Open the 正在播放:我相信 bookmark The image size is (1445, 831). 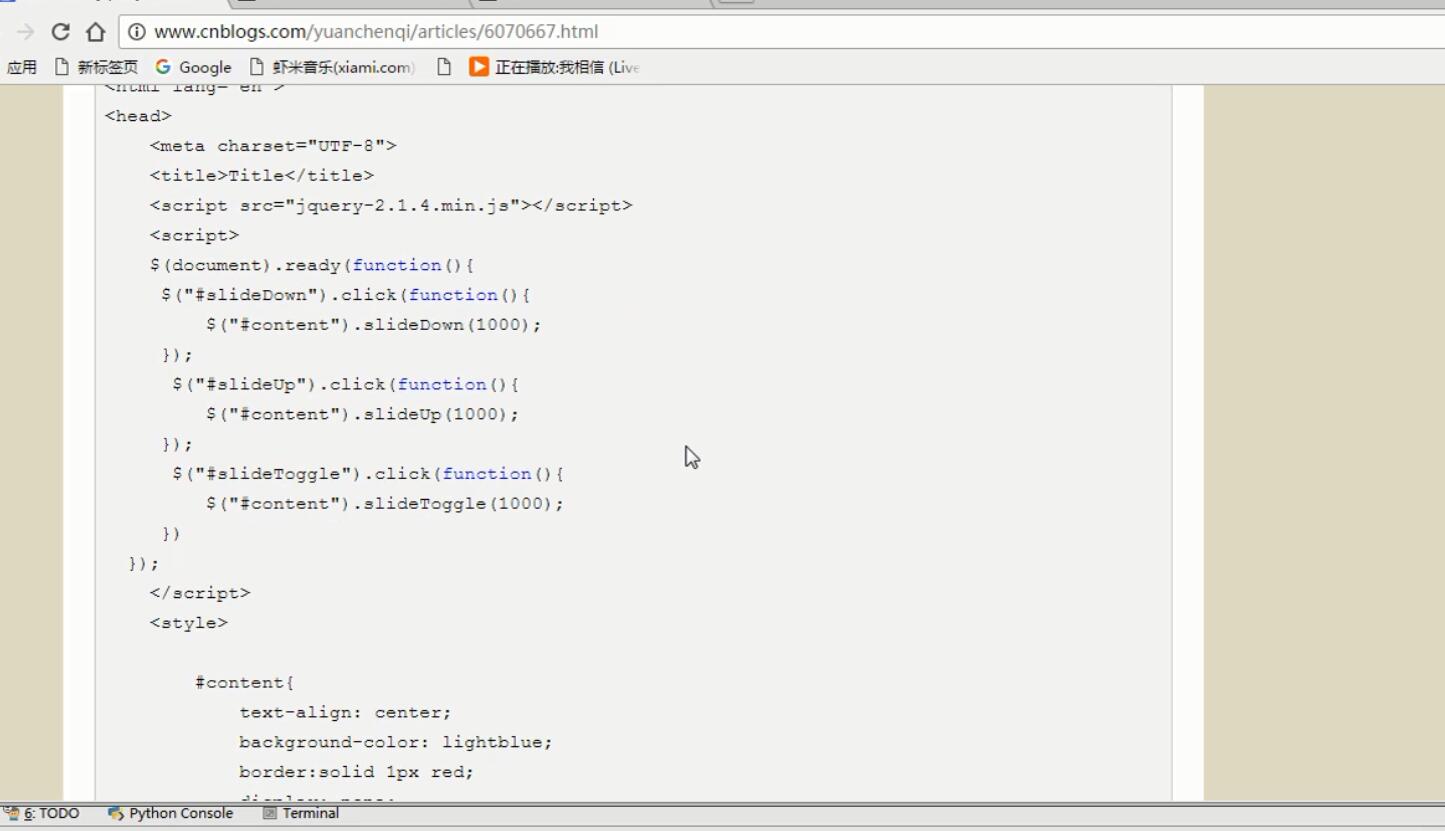pos(554,67)
